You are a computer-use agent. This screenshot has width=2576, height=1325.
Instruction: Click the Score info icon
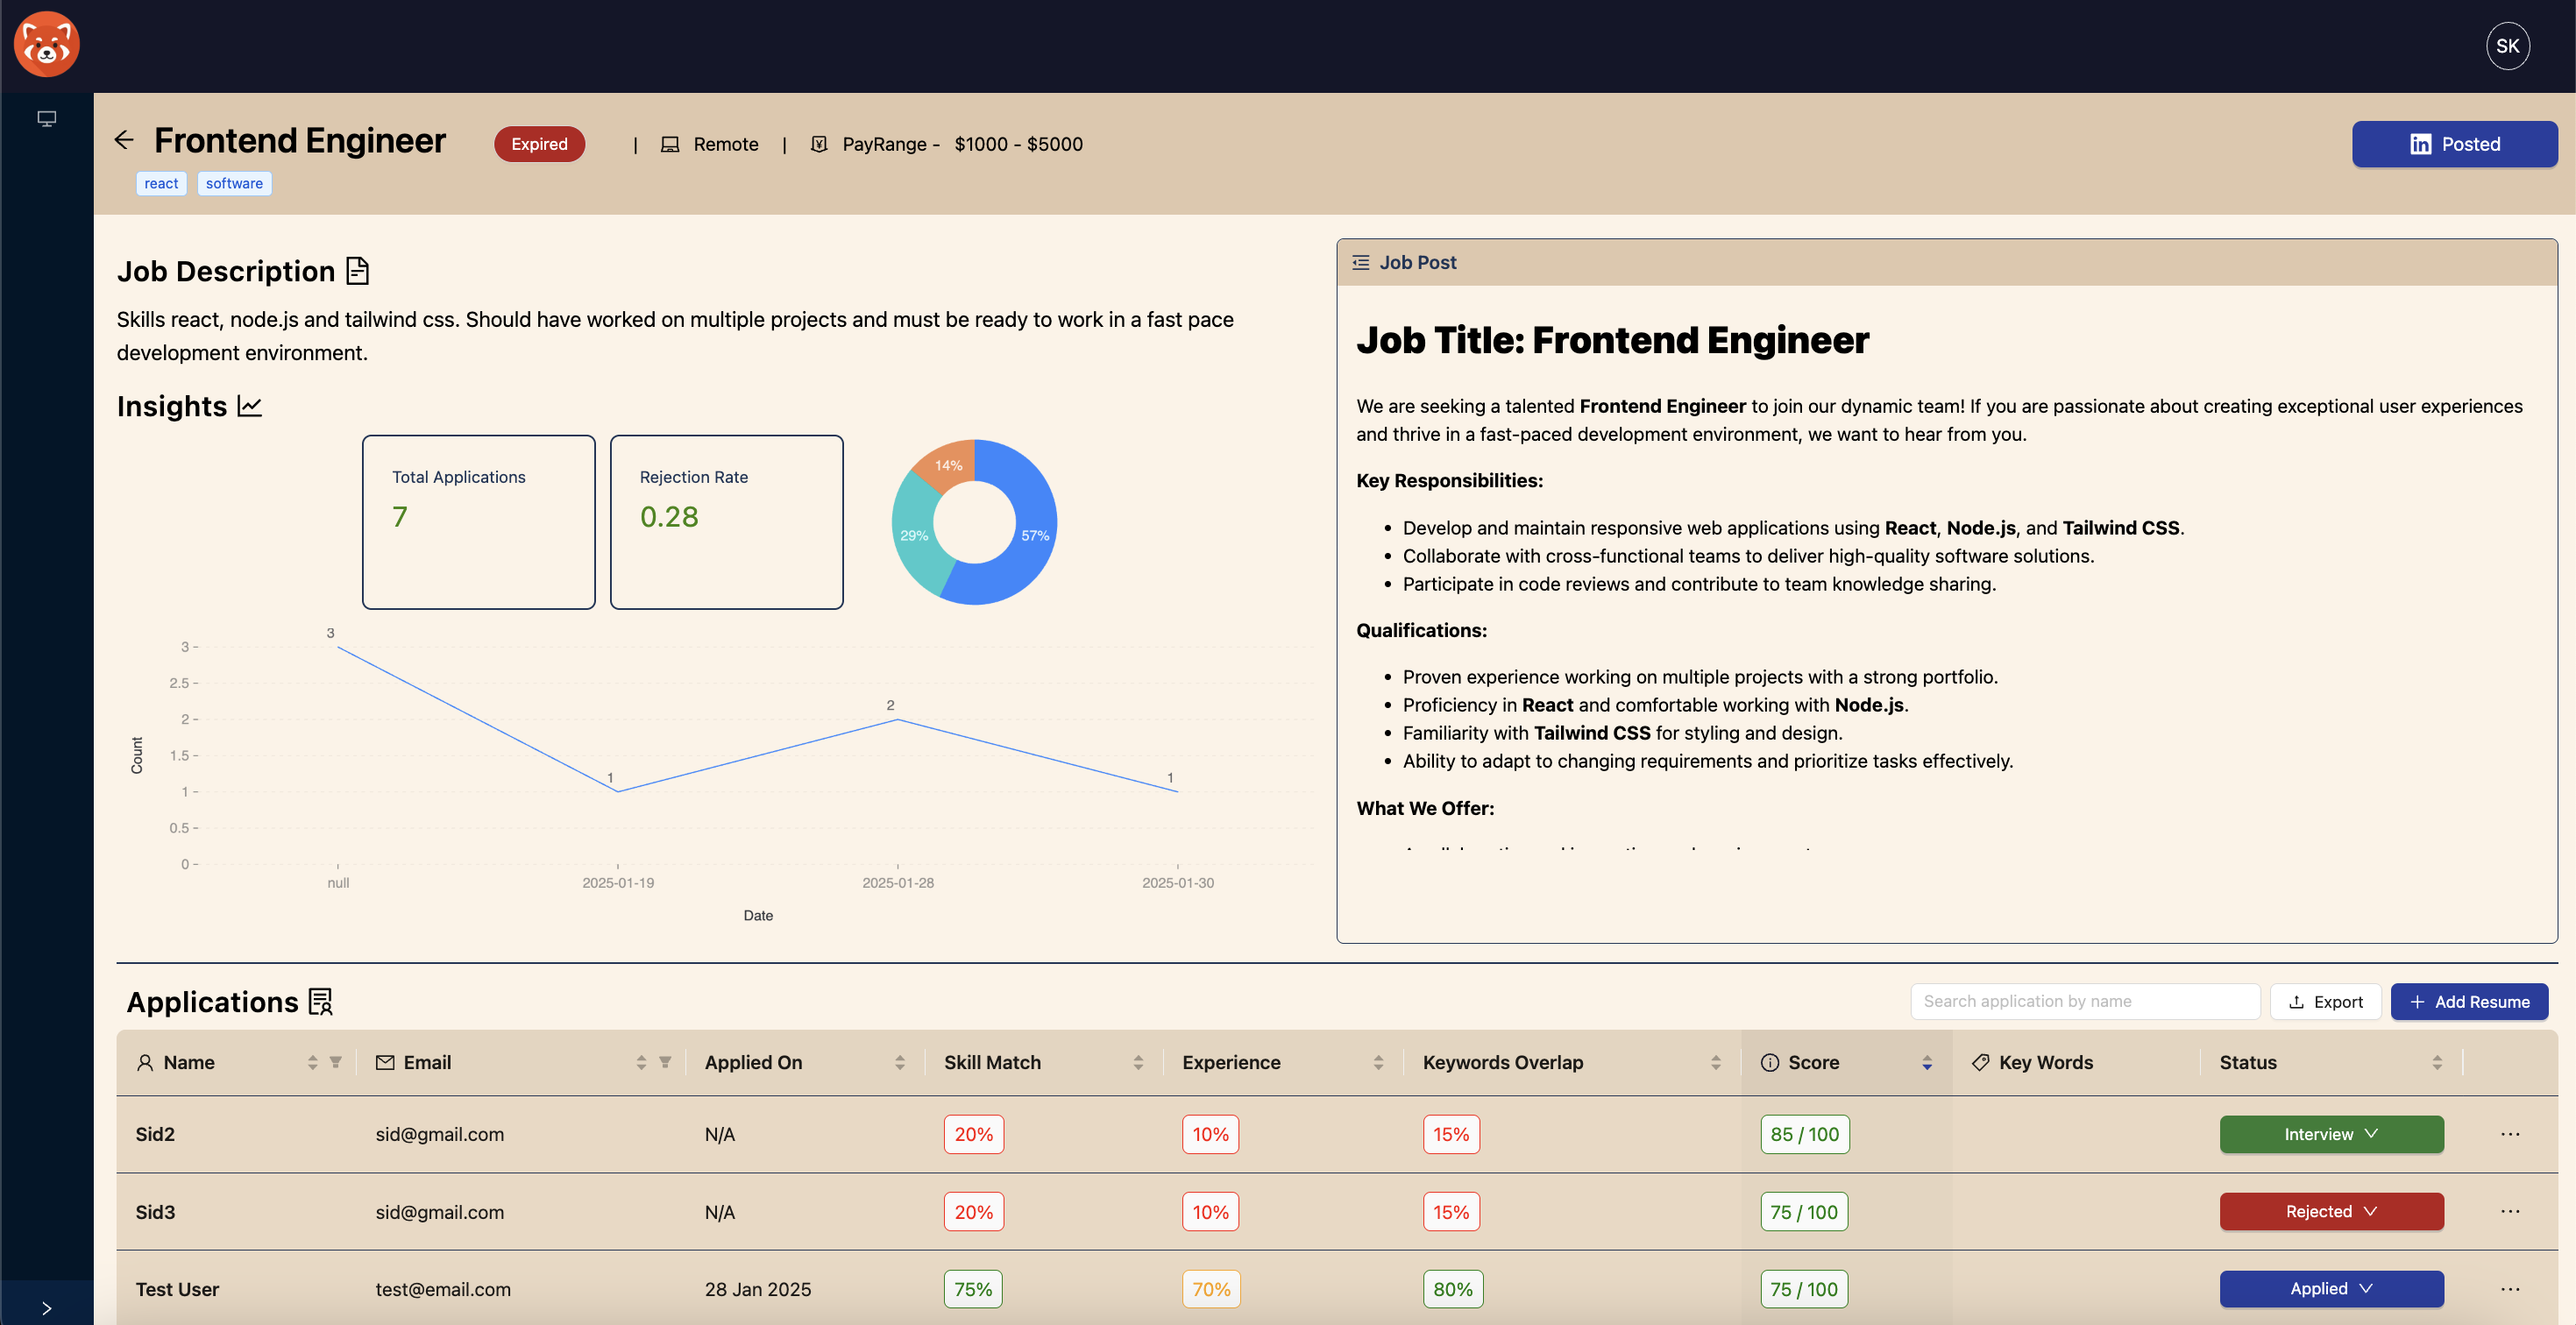(1769, 1062)
